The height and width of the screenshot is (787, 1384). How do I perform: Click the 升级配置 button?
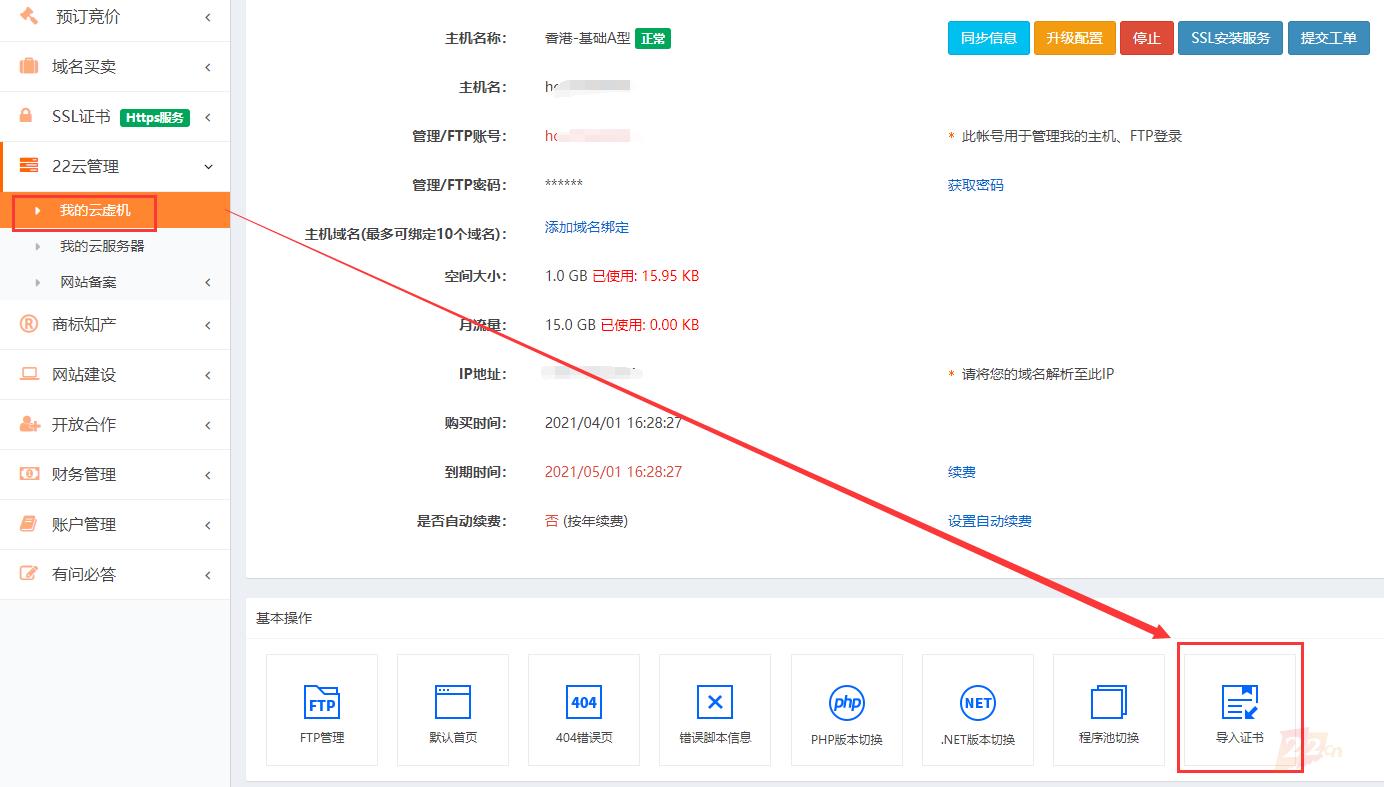click(1075, 38)
